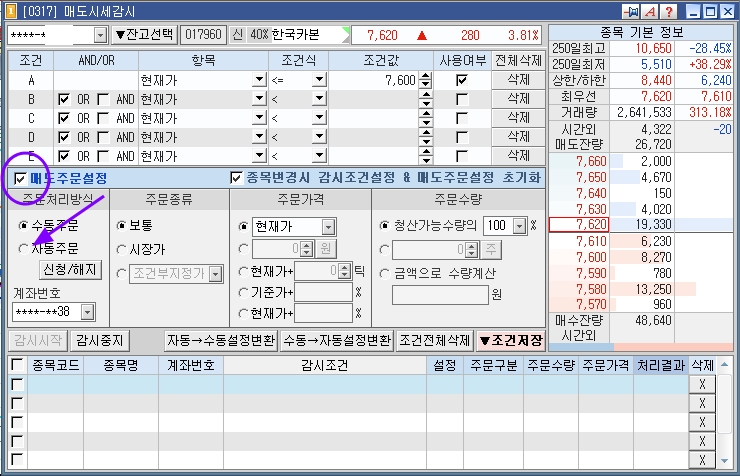Open help question mark icon

pos(668,11)
